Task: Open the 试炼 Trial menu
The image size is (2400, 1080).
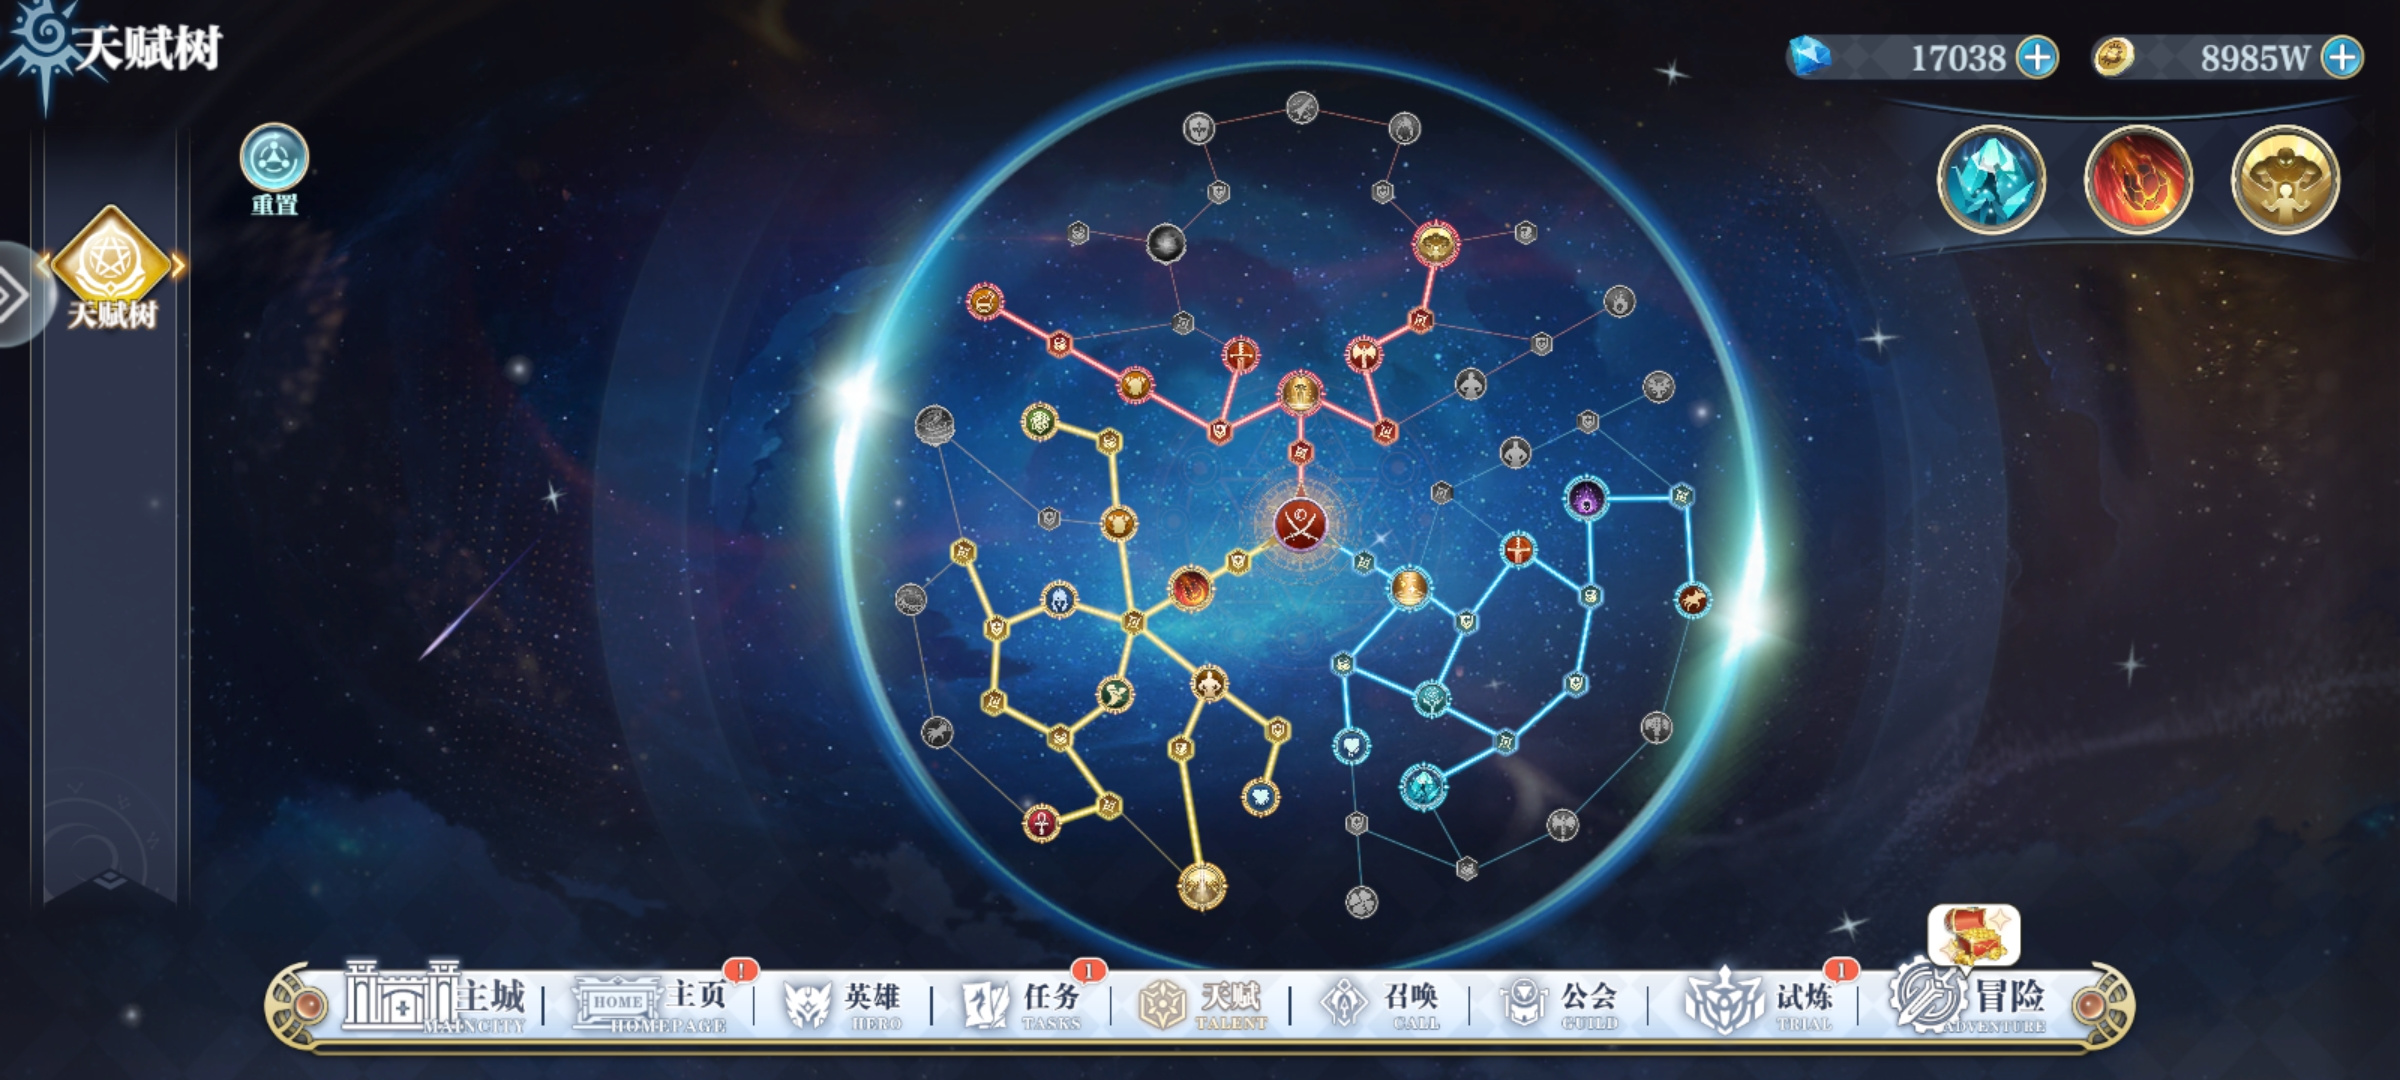Action: [1760, 1000]
